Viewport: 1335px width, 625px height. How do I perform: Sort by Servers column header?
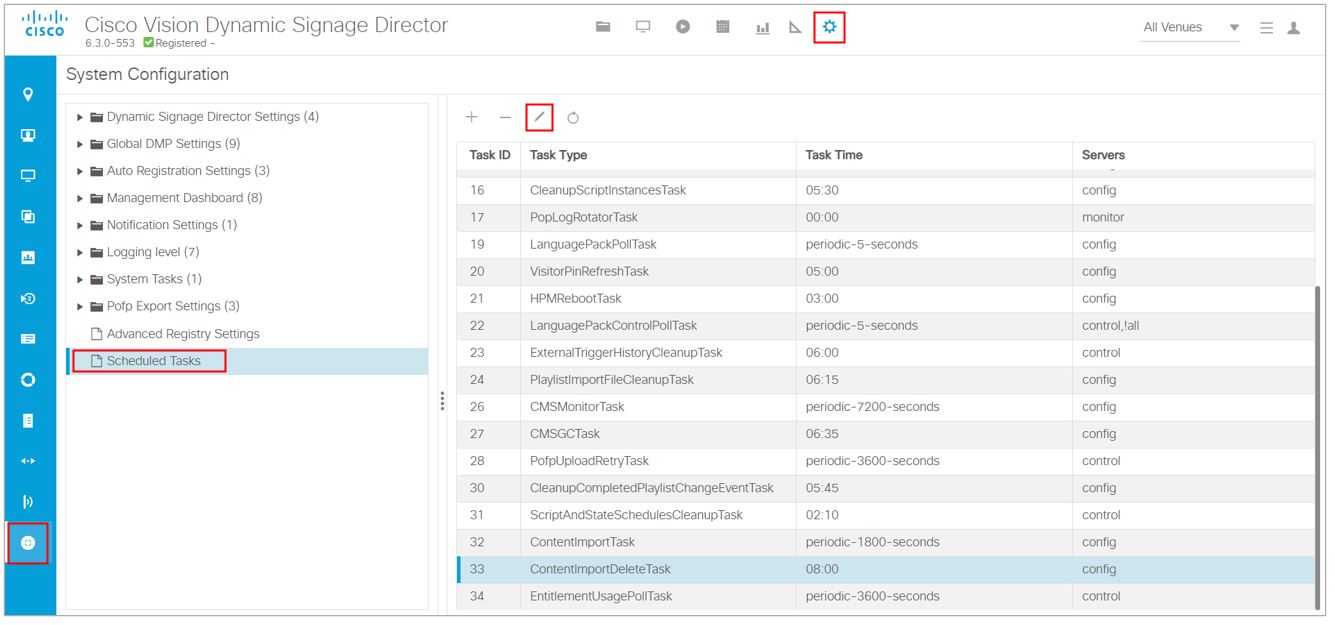(1103, 155)
